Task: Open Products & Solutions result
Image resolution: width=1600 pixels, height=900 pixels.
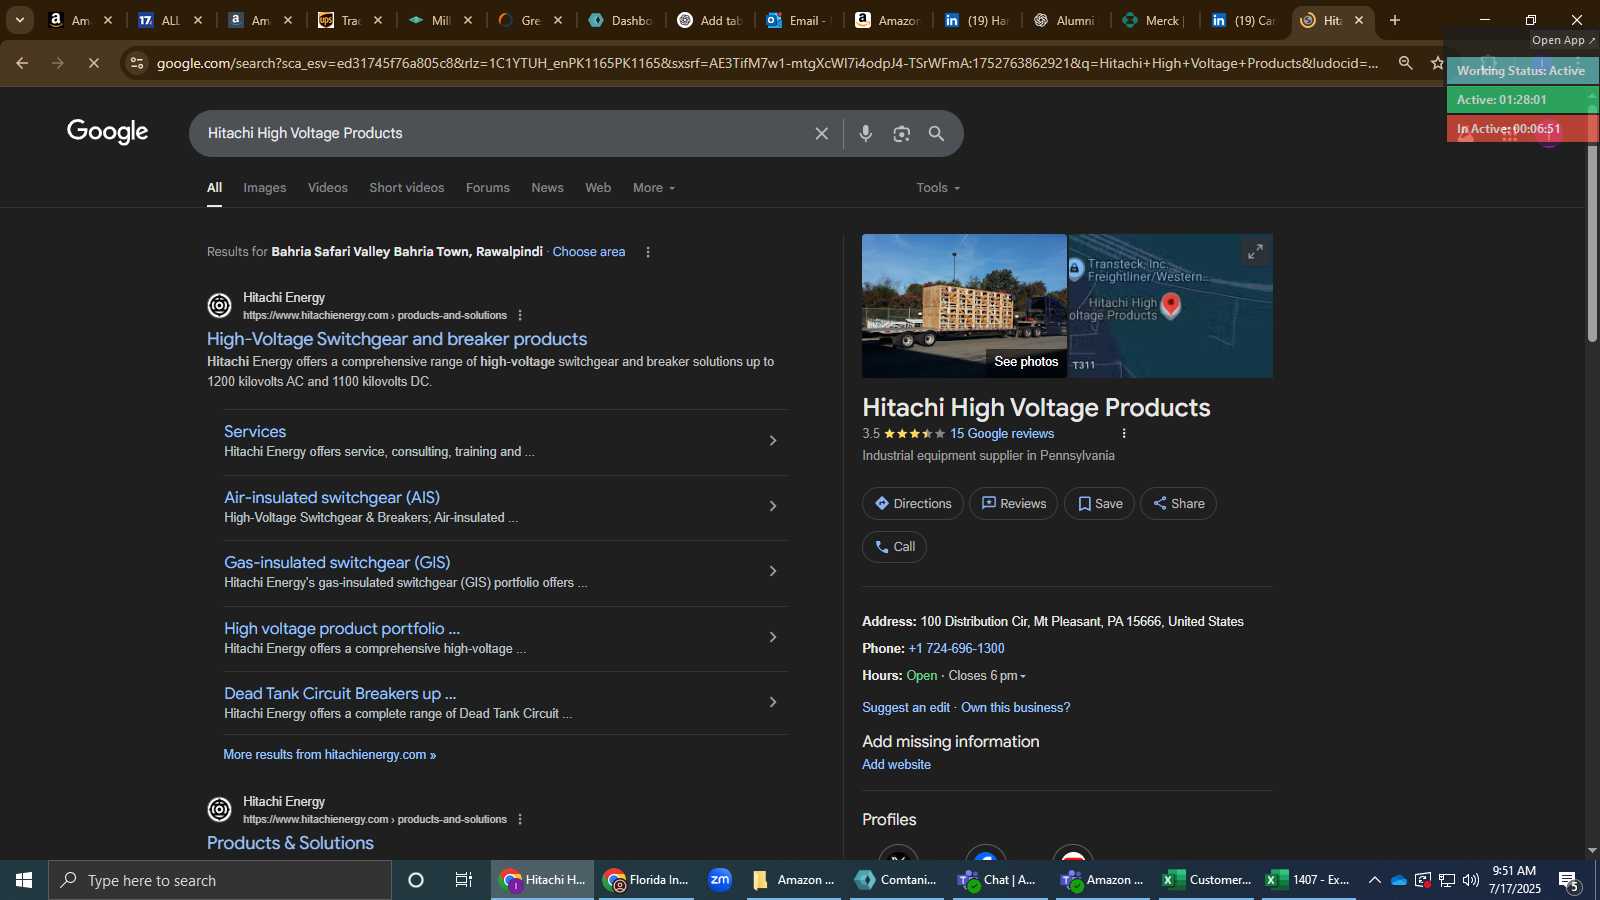Action: [290, 843]
